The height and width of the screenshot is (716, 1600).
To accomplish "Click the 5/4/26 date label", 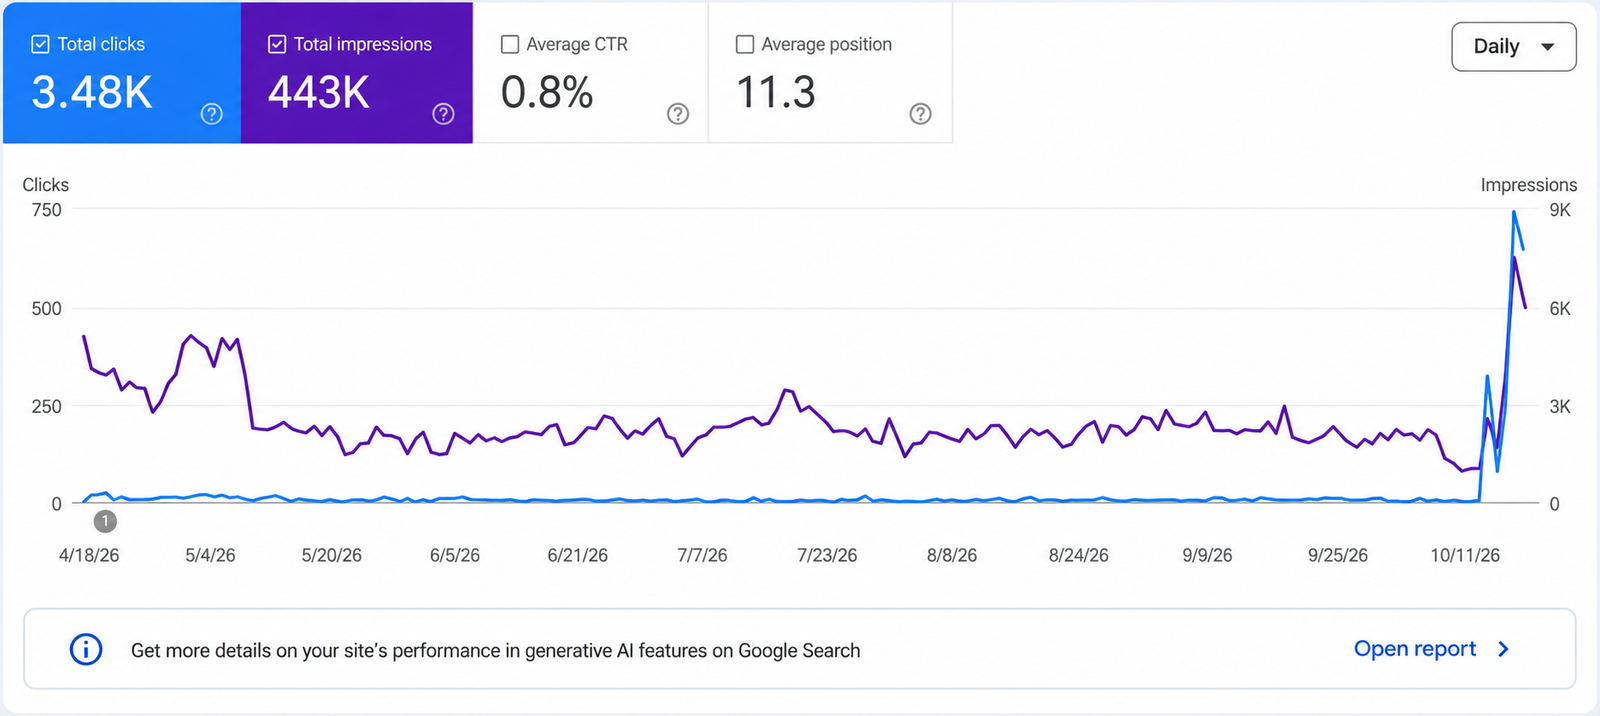I will click(210, 555).
